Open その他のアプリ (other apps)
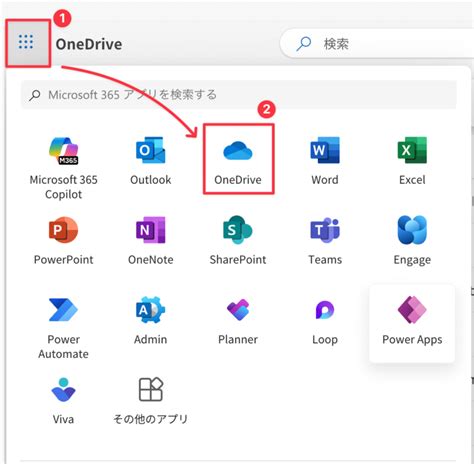 151,401
